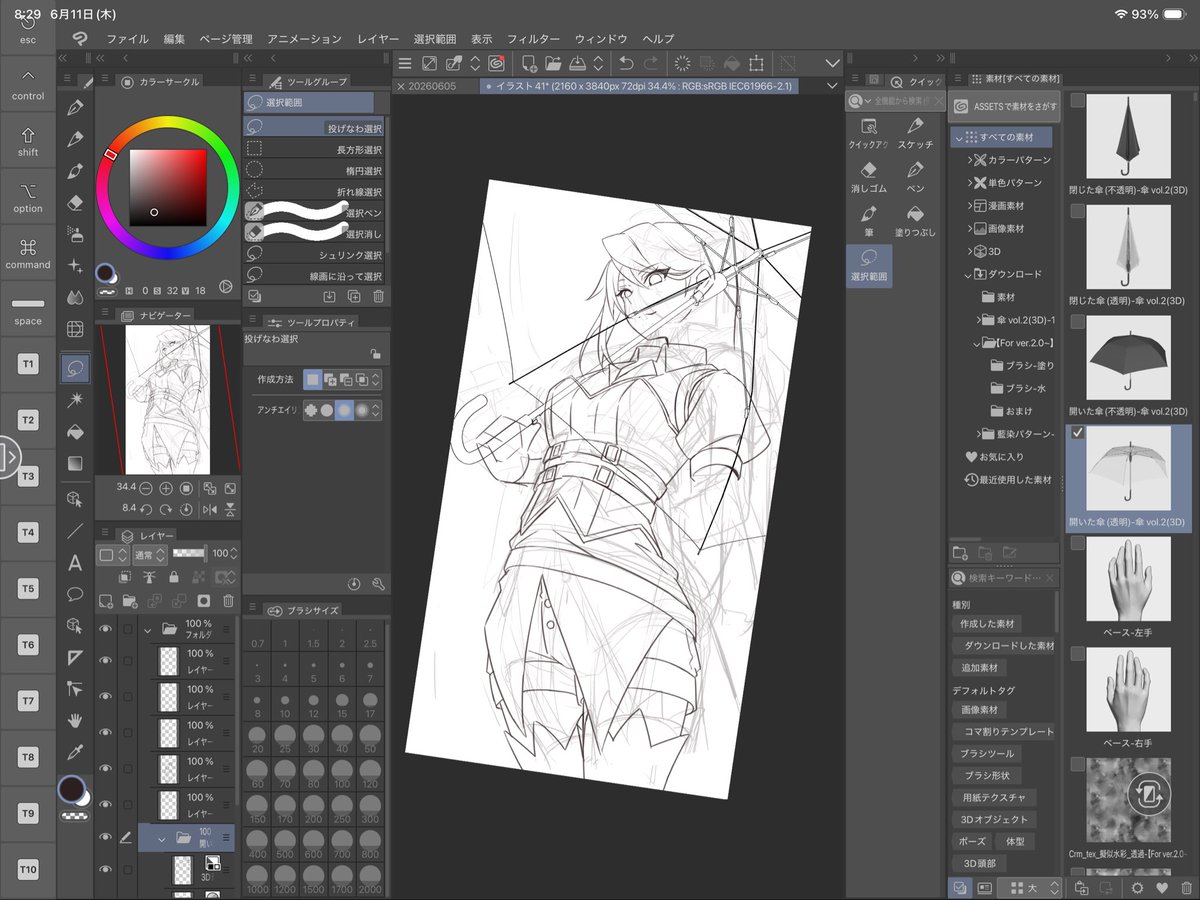Image resolution: width=1200 pixels, height=900 pixels.
Task: Click the undo arrow in command bar
Action: [x=627, y=63]
